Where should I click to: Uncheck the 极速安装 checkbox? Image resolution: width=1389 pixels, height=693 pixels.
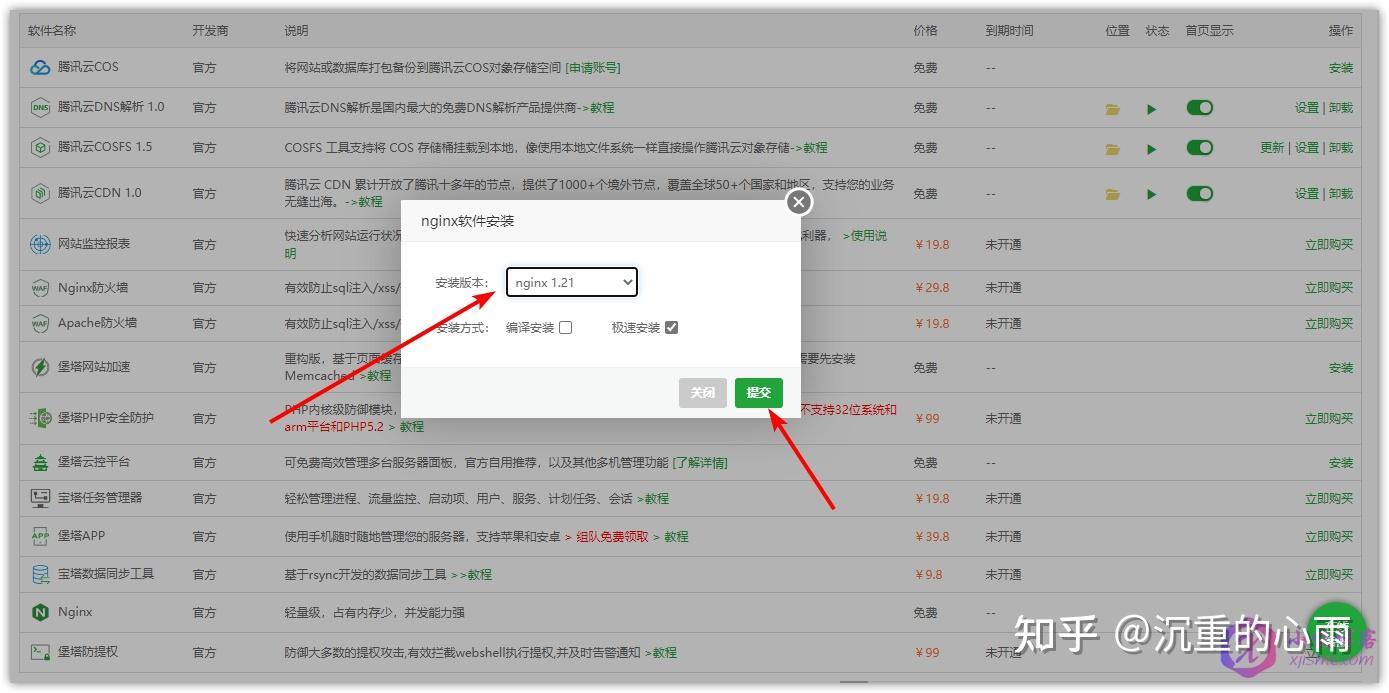671,327
